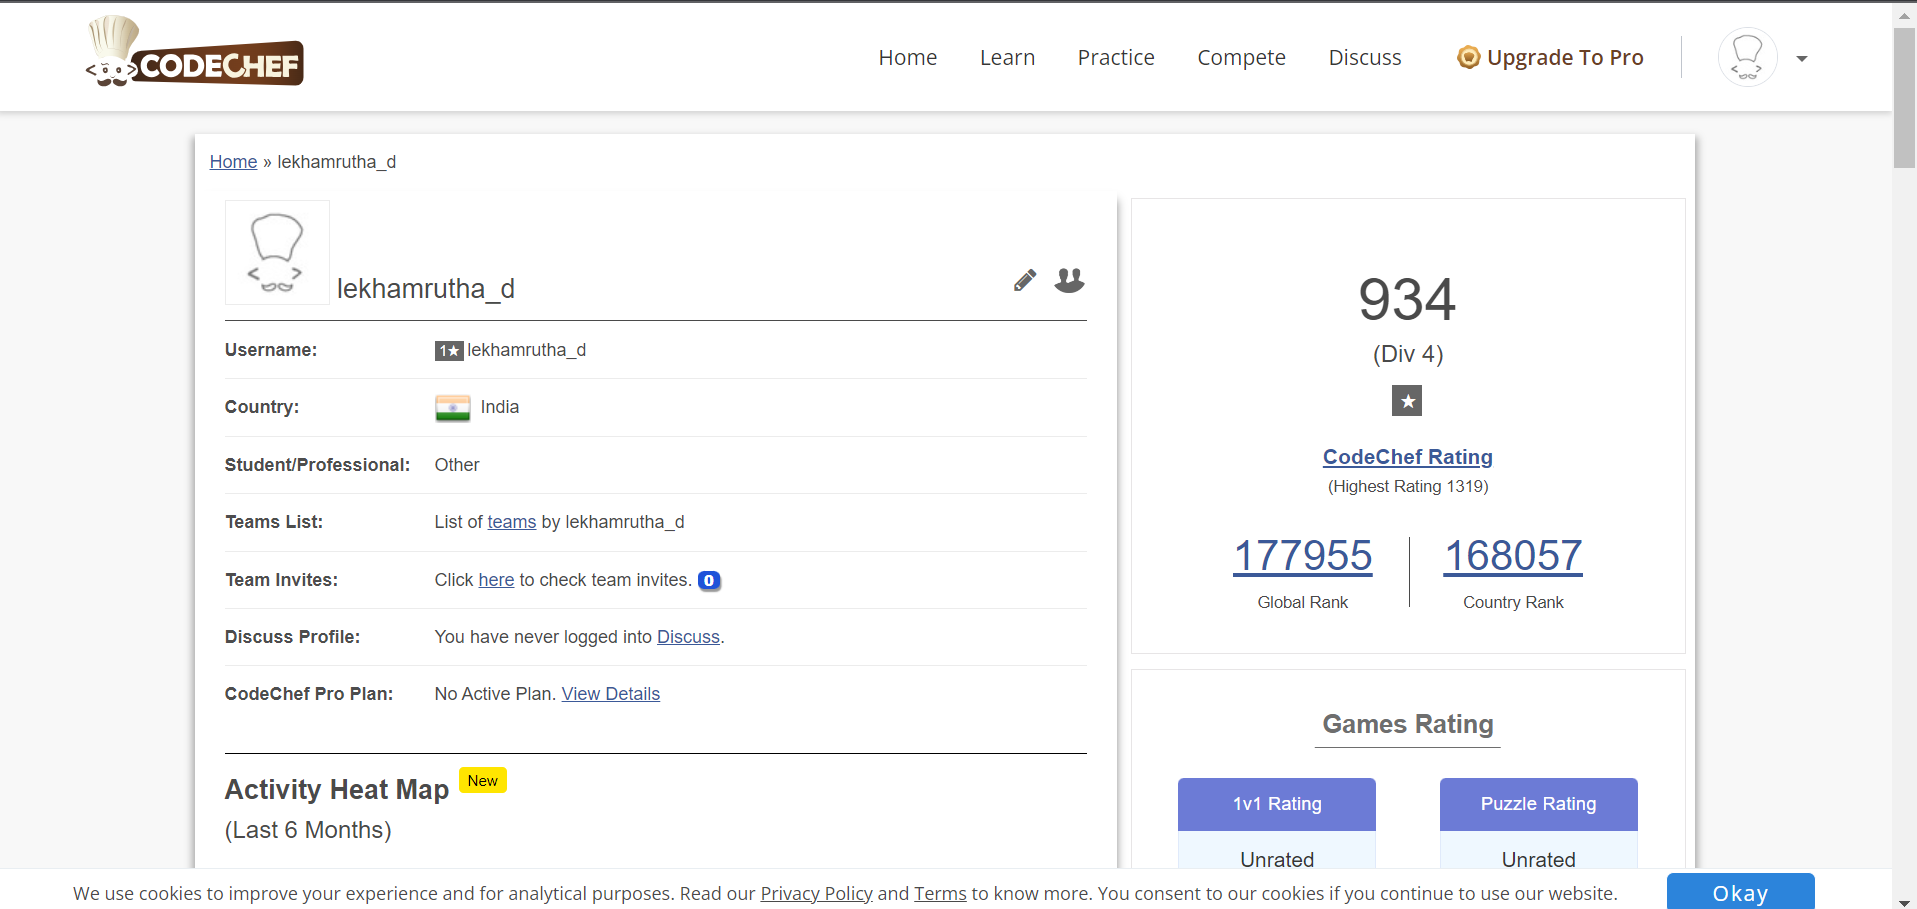Image resolution: width=1917 pixels, height=909 pixels.
Task: Click the CodeChef logo
Action: (195, 52)
